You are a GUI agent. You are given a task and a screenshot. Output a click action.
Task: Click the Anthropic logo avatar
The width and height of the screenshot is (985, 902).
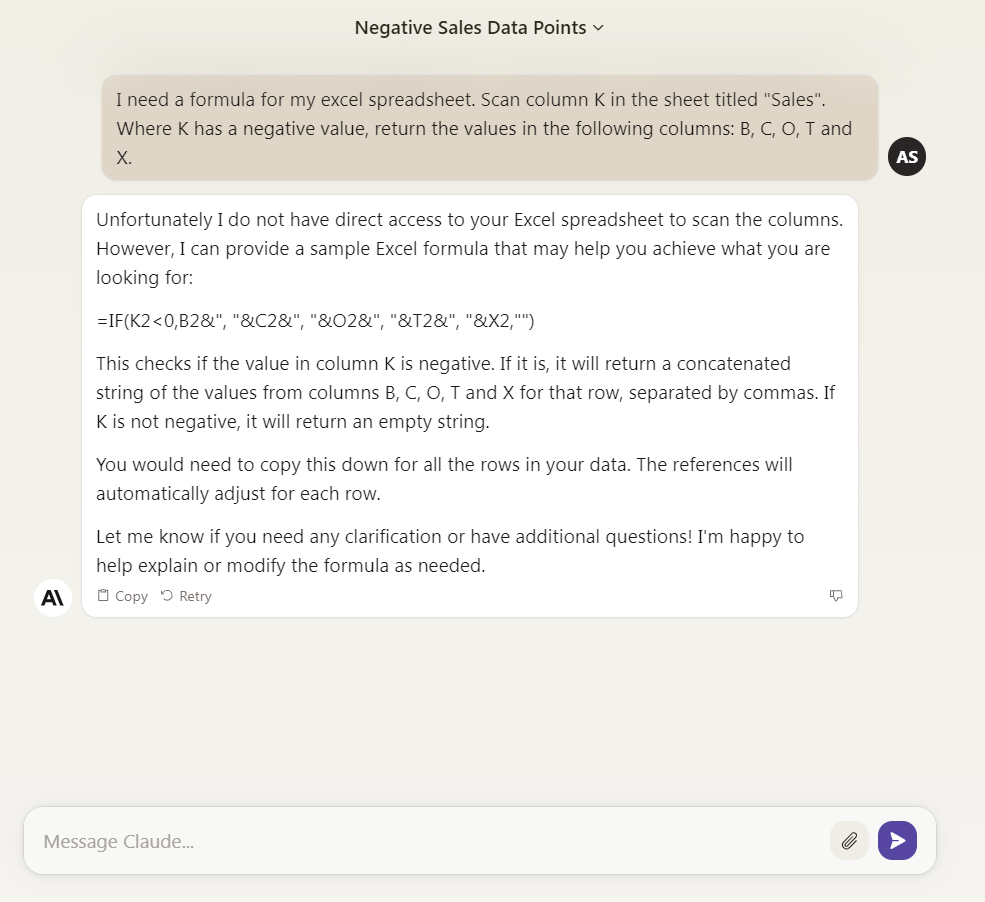[x=53, y=597]
